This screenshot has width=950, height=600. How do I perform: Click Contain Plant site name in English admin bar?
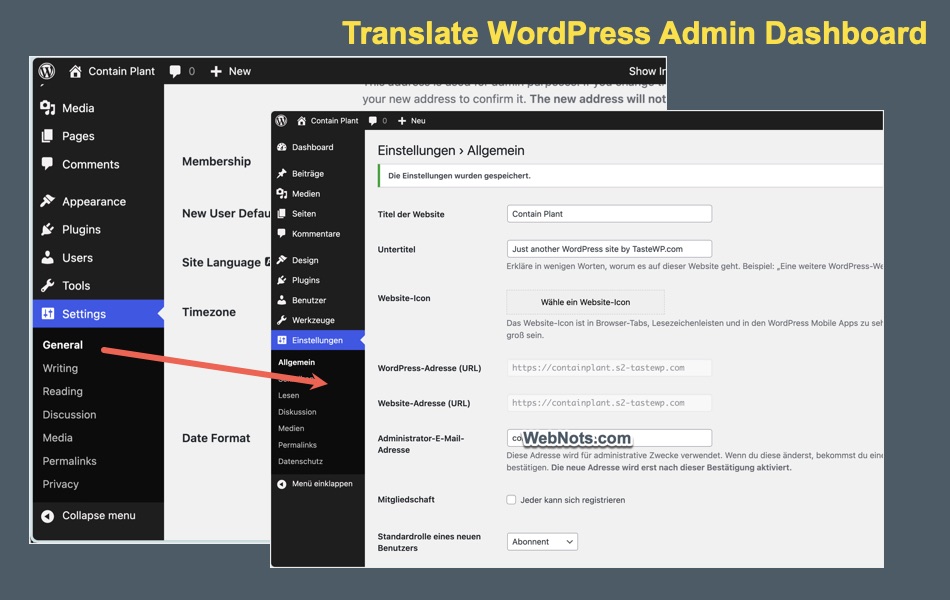[x=121, y=71]
